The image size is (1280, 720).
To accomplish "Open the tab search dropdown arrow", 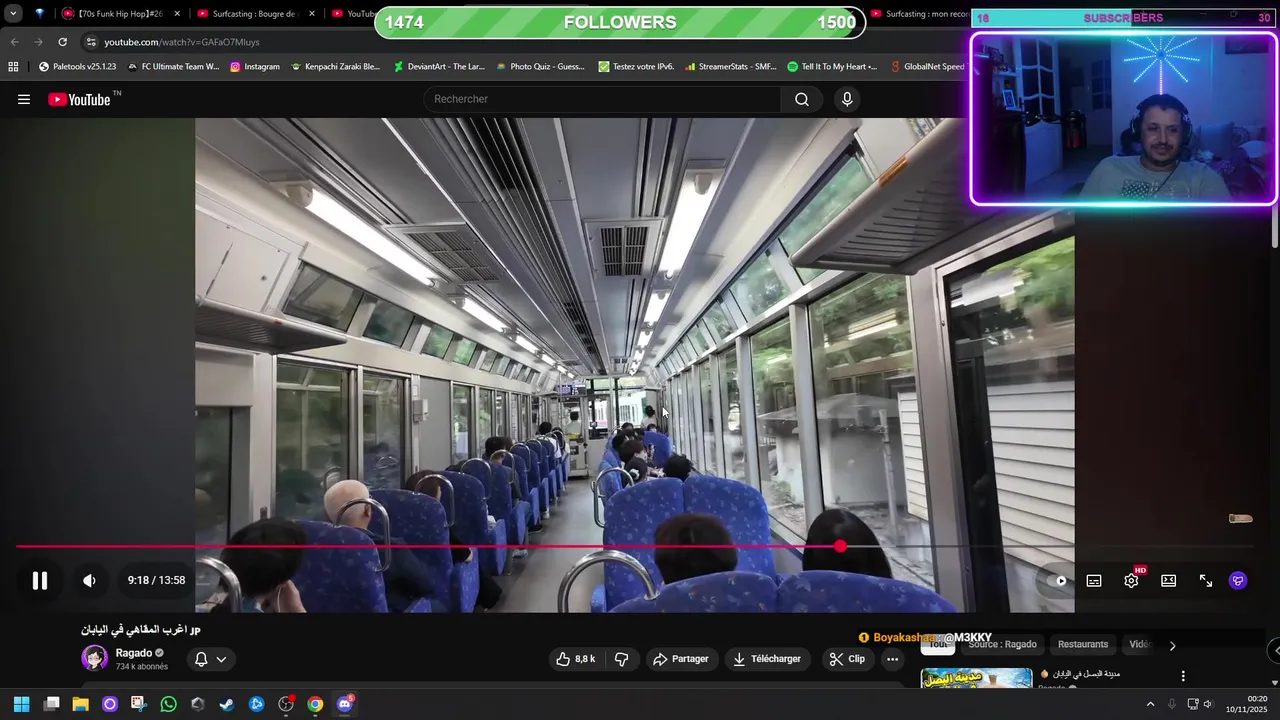I will tap(13, 14).
